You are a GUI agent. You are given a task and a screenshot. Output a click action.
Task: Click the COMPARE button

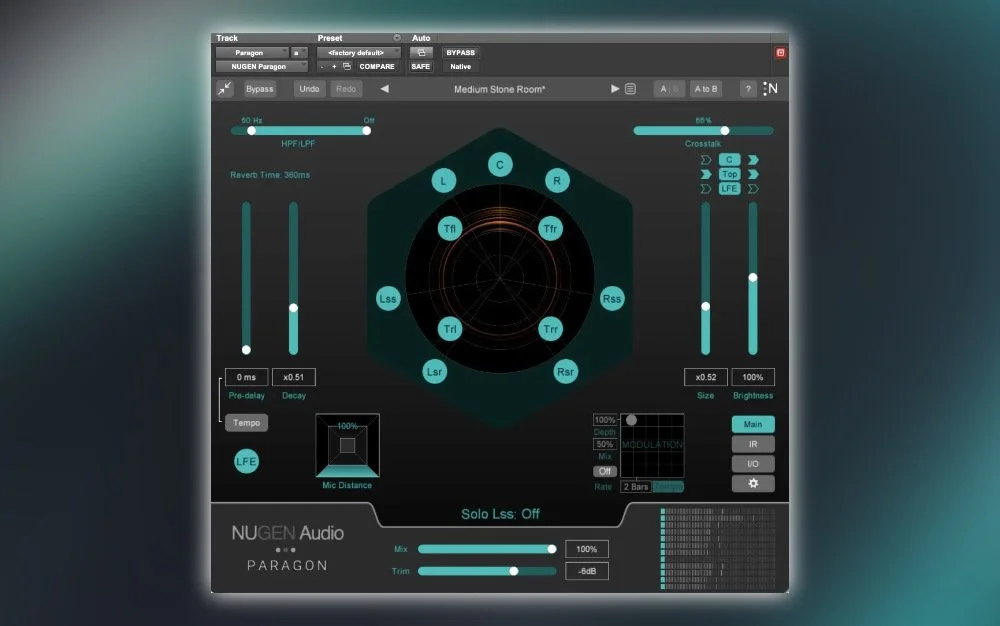click(x=377, y=66)
